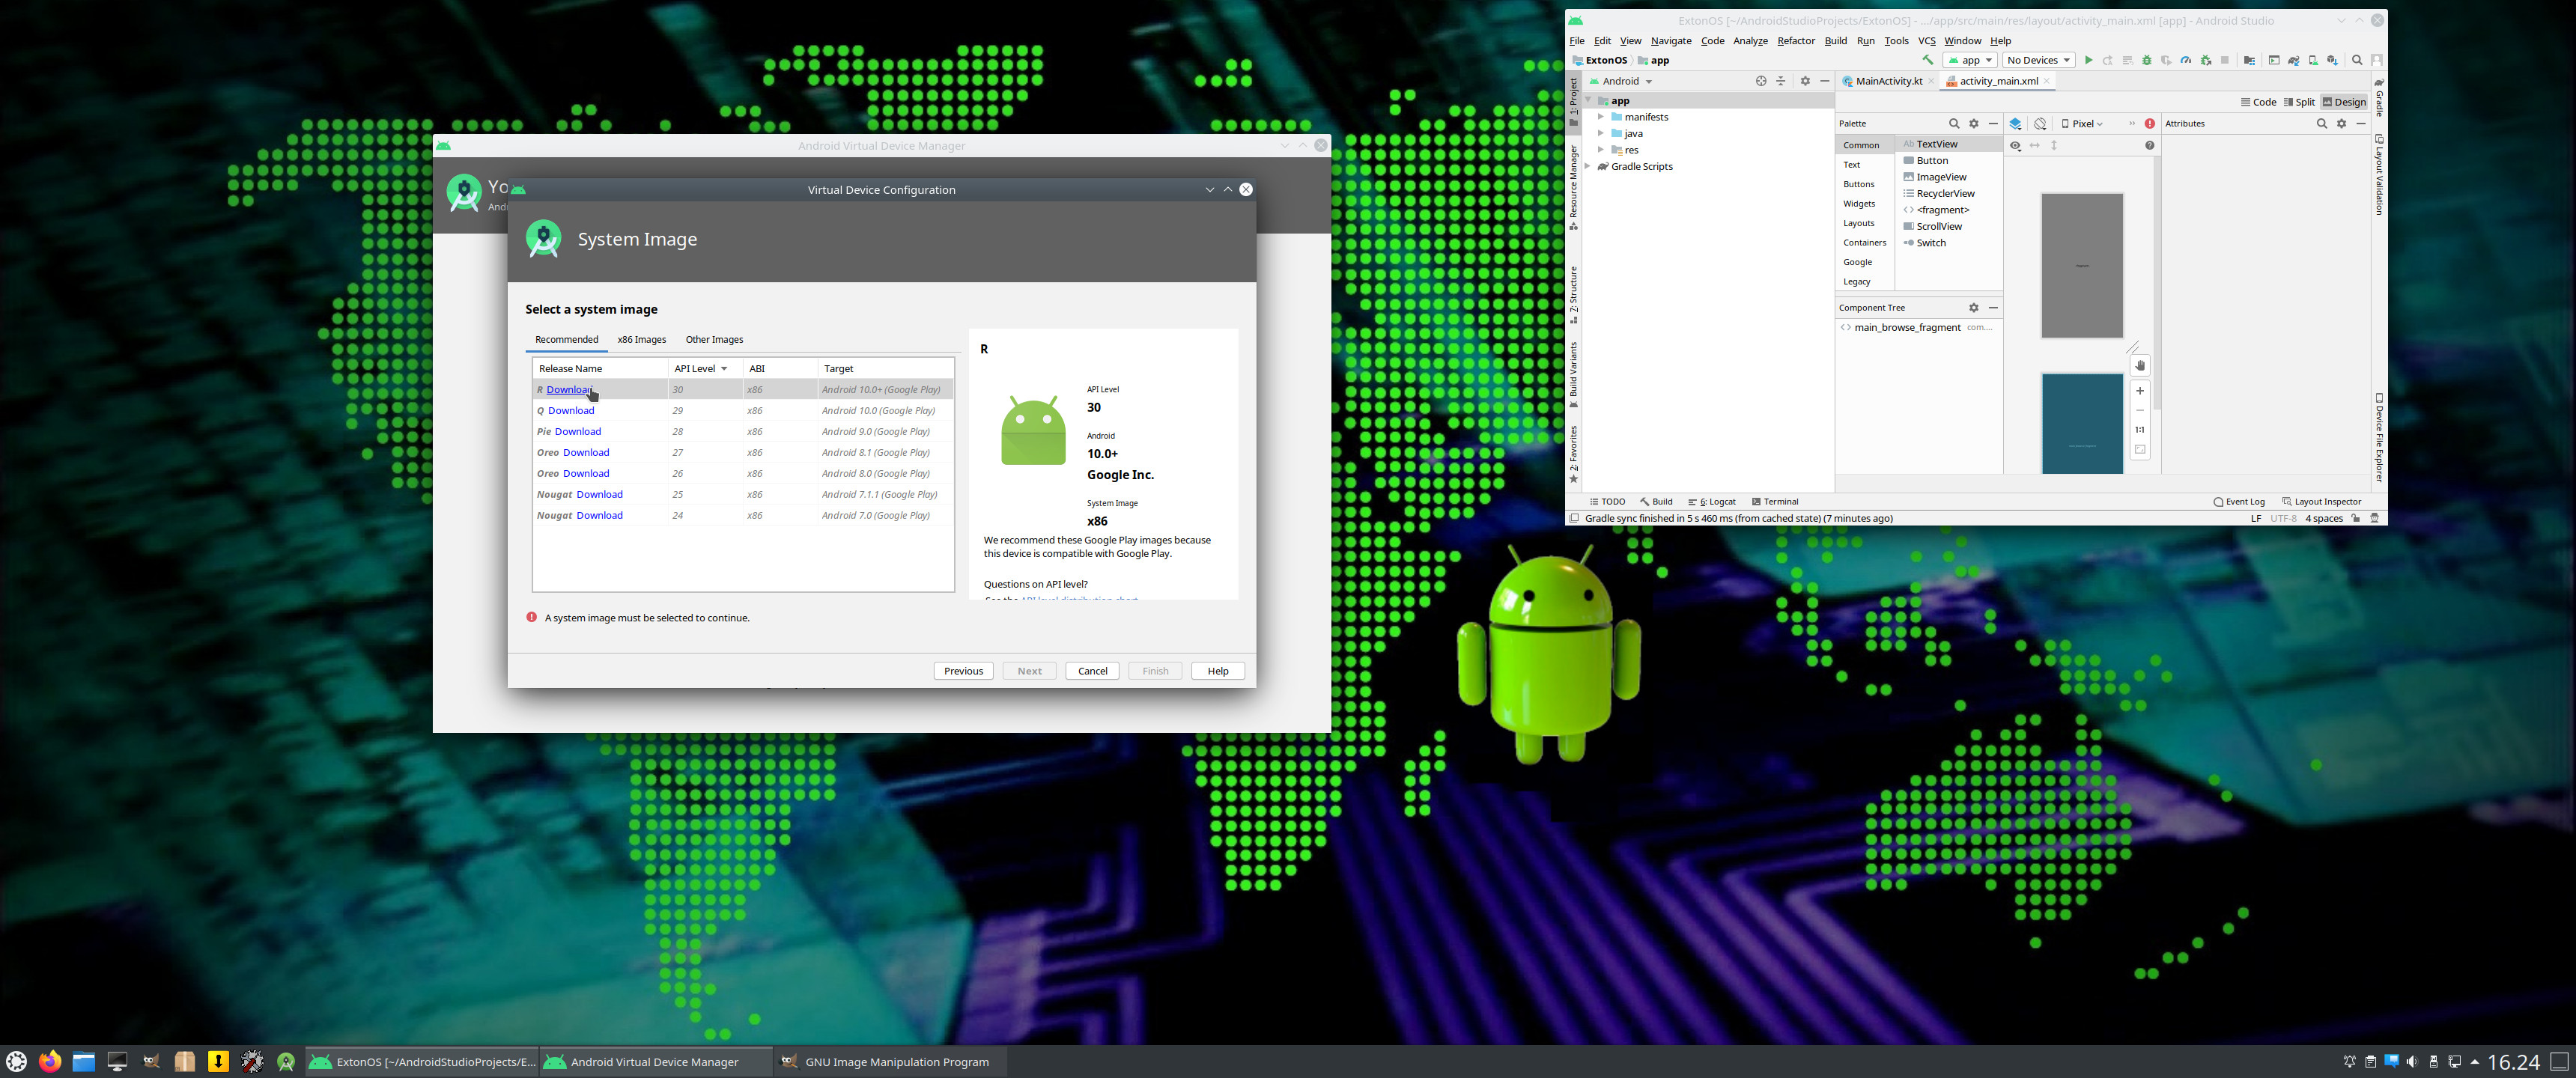The width and height of the screenshot is (2576, 1078).
Task: Click the SDK Manager toolbar icon
Action: point(2333,60)
